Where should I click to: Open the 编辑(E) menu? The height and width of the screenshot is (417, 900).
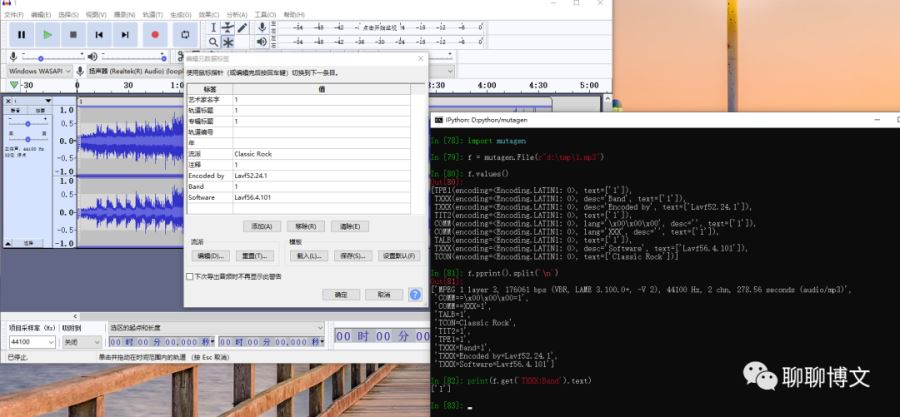41,14
